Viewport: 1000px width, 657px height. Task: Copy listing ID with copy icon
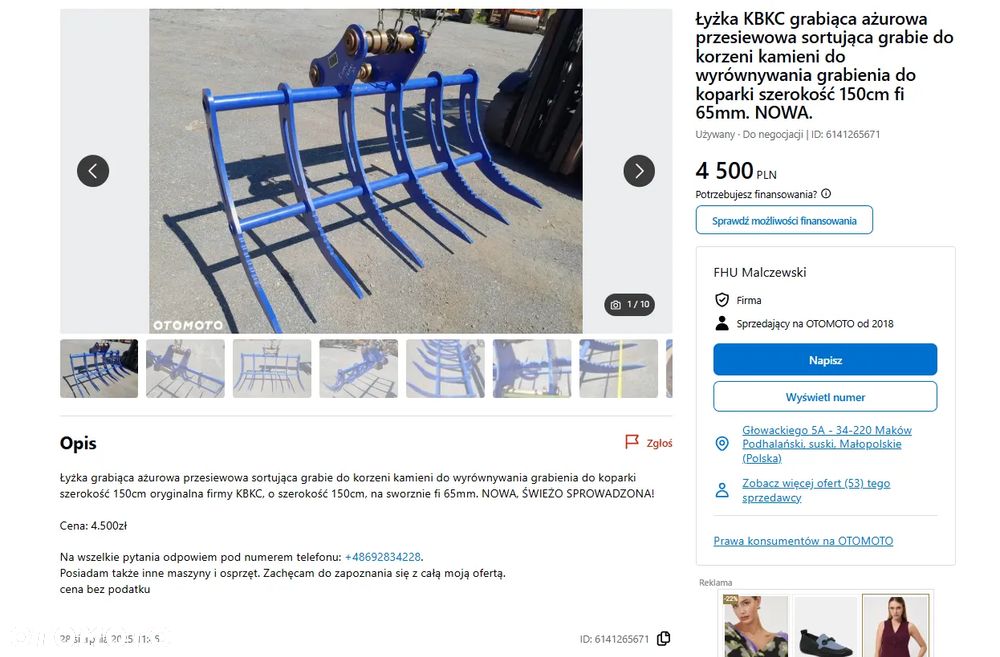(x=663, y=639)
